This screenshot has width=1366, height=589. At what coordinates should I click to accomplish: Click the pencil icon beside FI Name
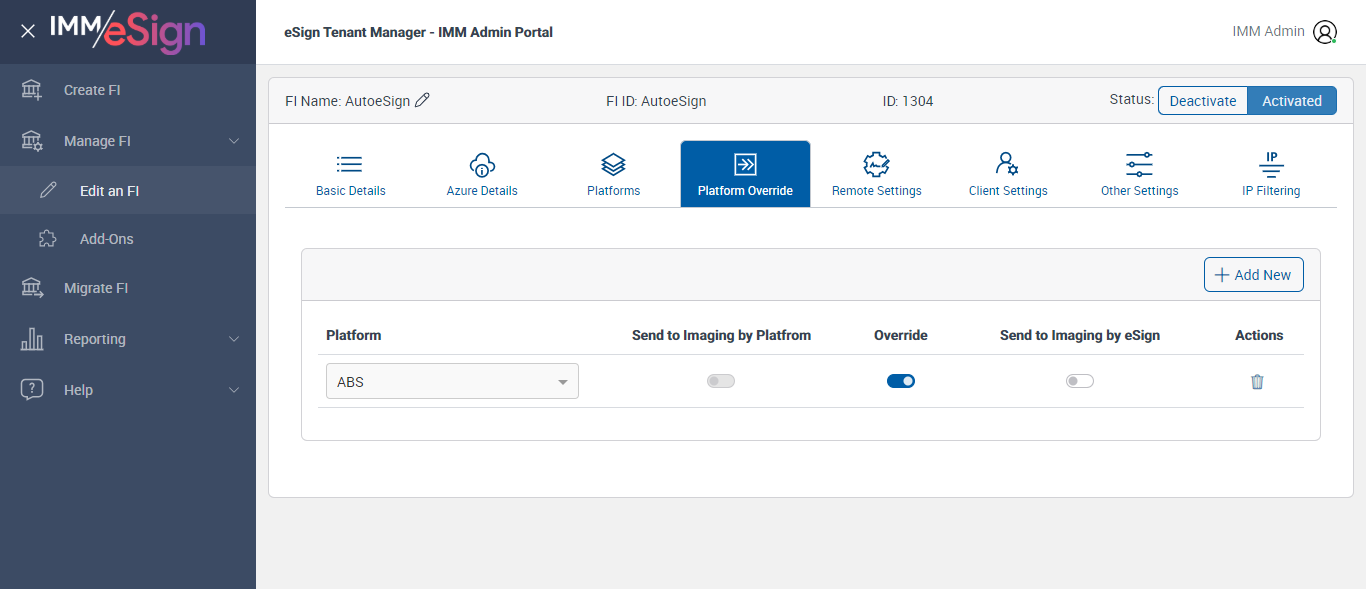[x=422, y=100]
